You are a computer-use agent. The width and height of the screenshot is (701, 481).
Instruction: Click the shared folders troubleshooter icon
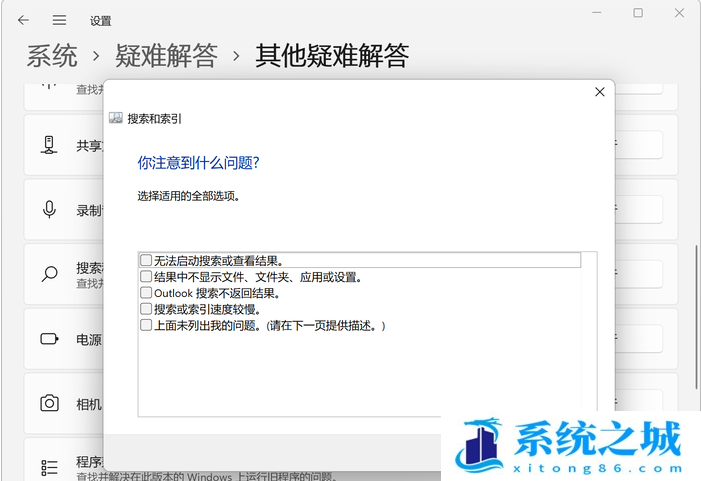[x=49, y=145]
